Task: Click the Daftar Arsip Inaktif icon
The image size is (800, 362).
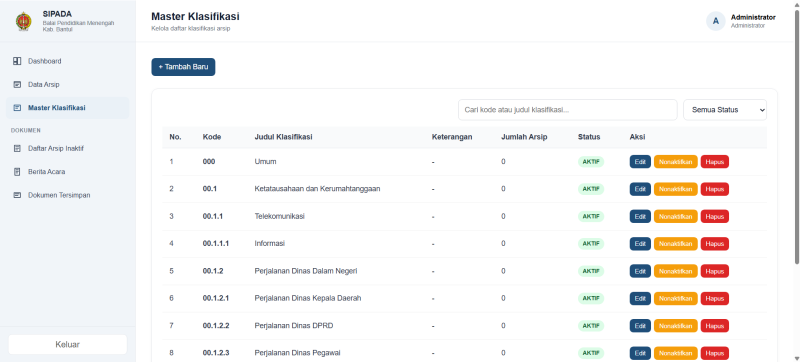Action: tap(17, 148)
